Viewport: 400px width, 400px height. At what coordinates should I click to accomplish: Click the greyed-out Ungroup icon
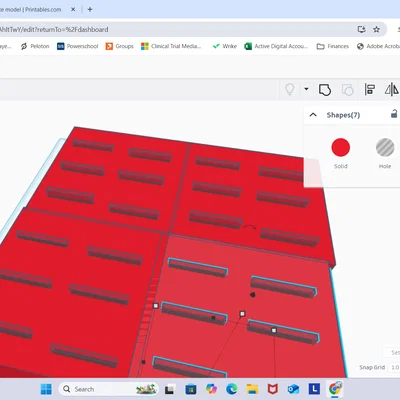pos(347,90)
